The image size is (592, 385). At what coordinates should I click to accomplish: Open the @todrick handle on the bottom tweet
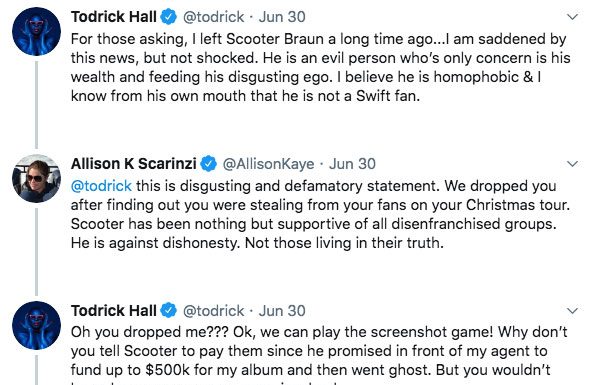213,311
